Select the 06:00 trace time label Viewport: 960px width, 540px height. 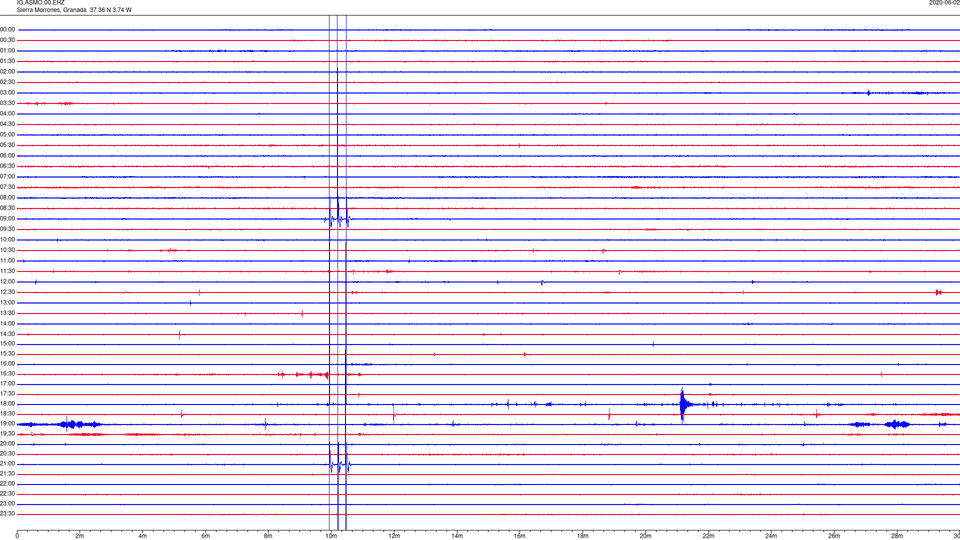tap(7, 156)
